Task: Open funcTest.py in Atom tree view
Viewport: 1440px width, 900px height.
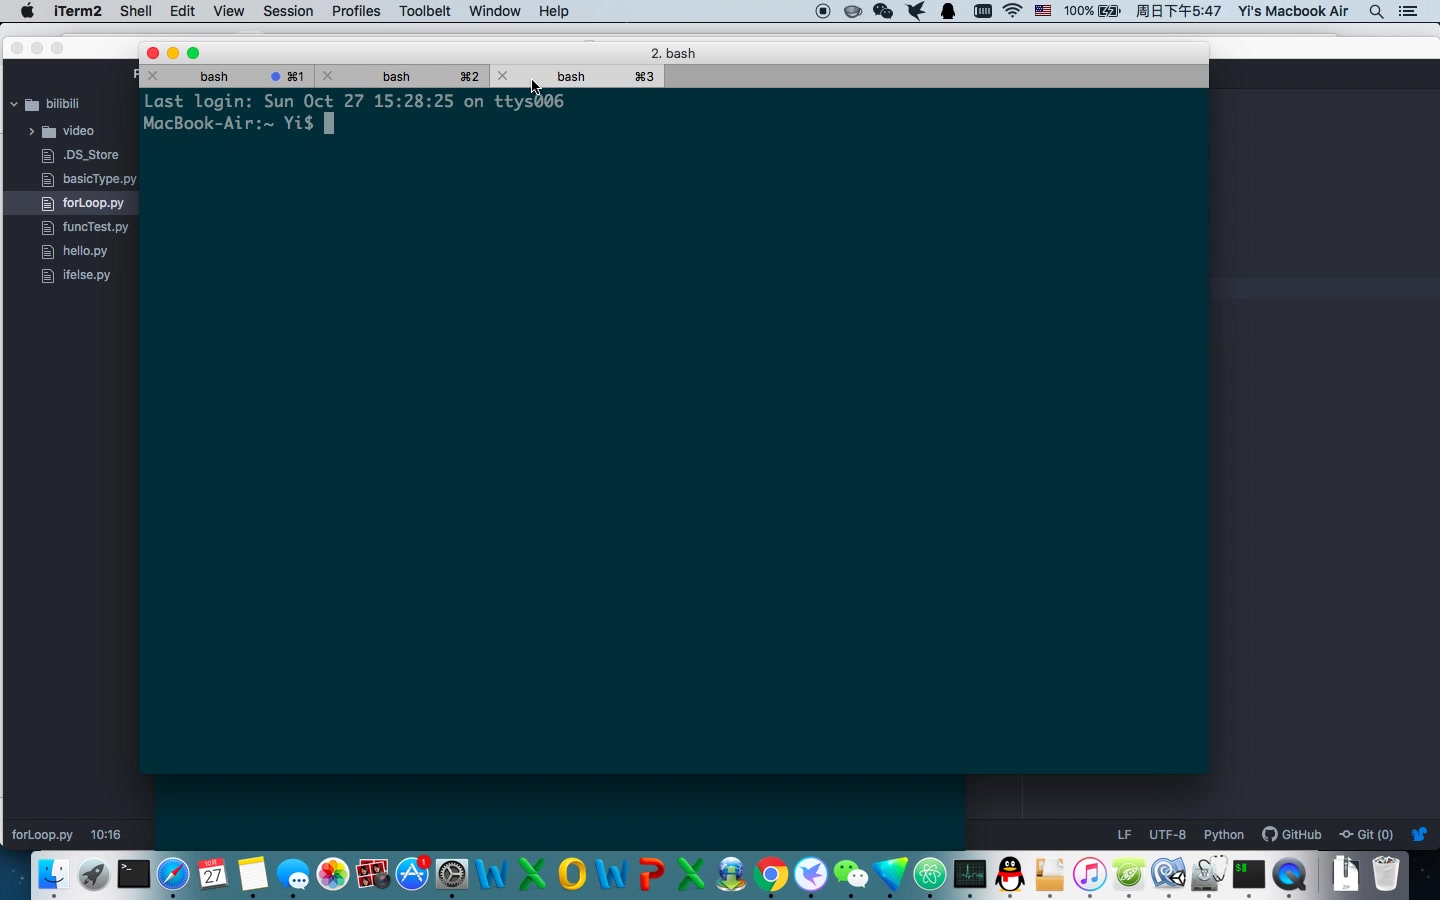Action: (95, 227)
